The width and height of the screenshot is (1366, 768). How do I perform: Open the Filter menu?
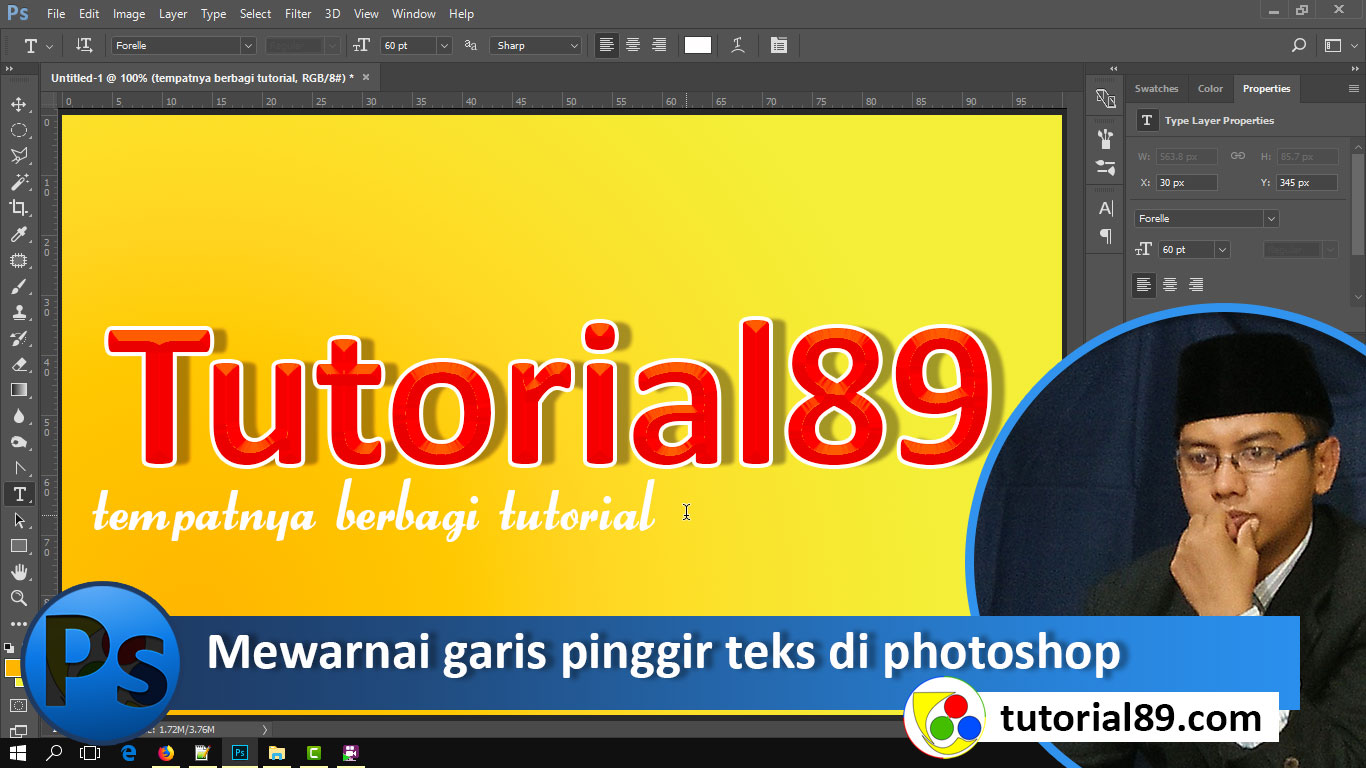[298, 14]
